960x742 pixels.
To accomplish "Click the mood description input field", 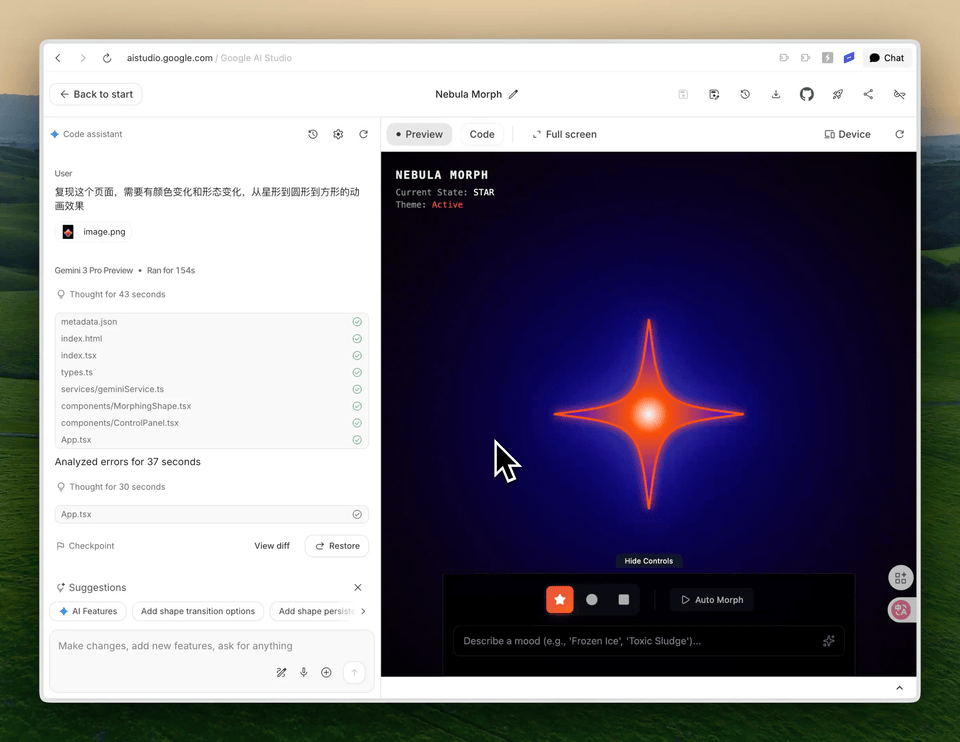I will pos(620,641).
